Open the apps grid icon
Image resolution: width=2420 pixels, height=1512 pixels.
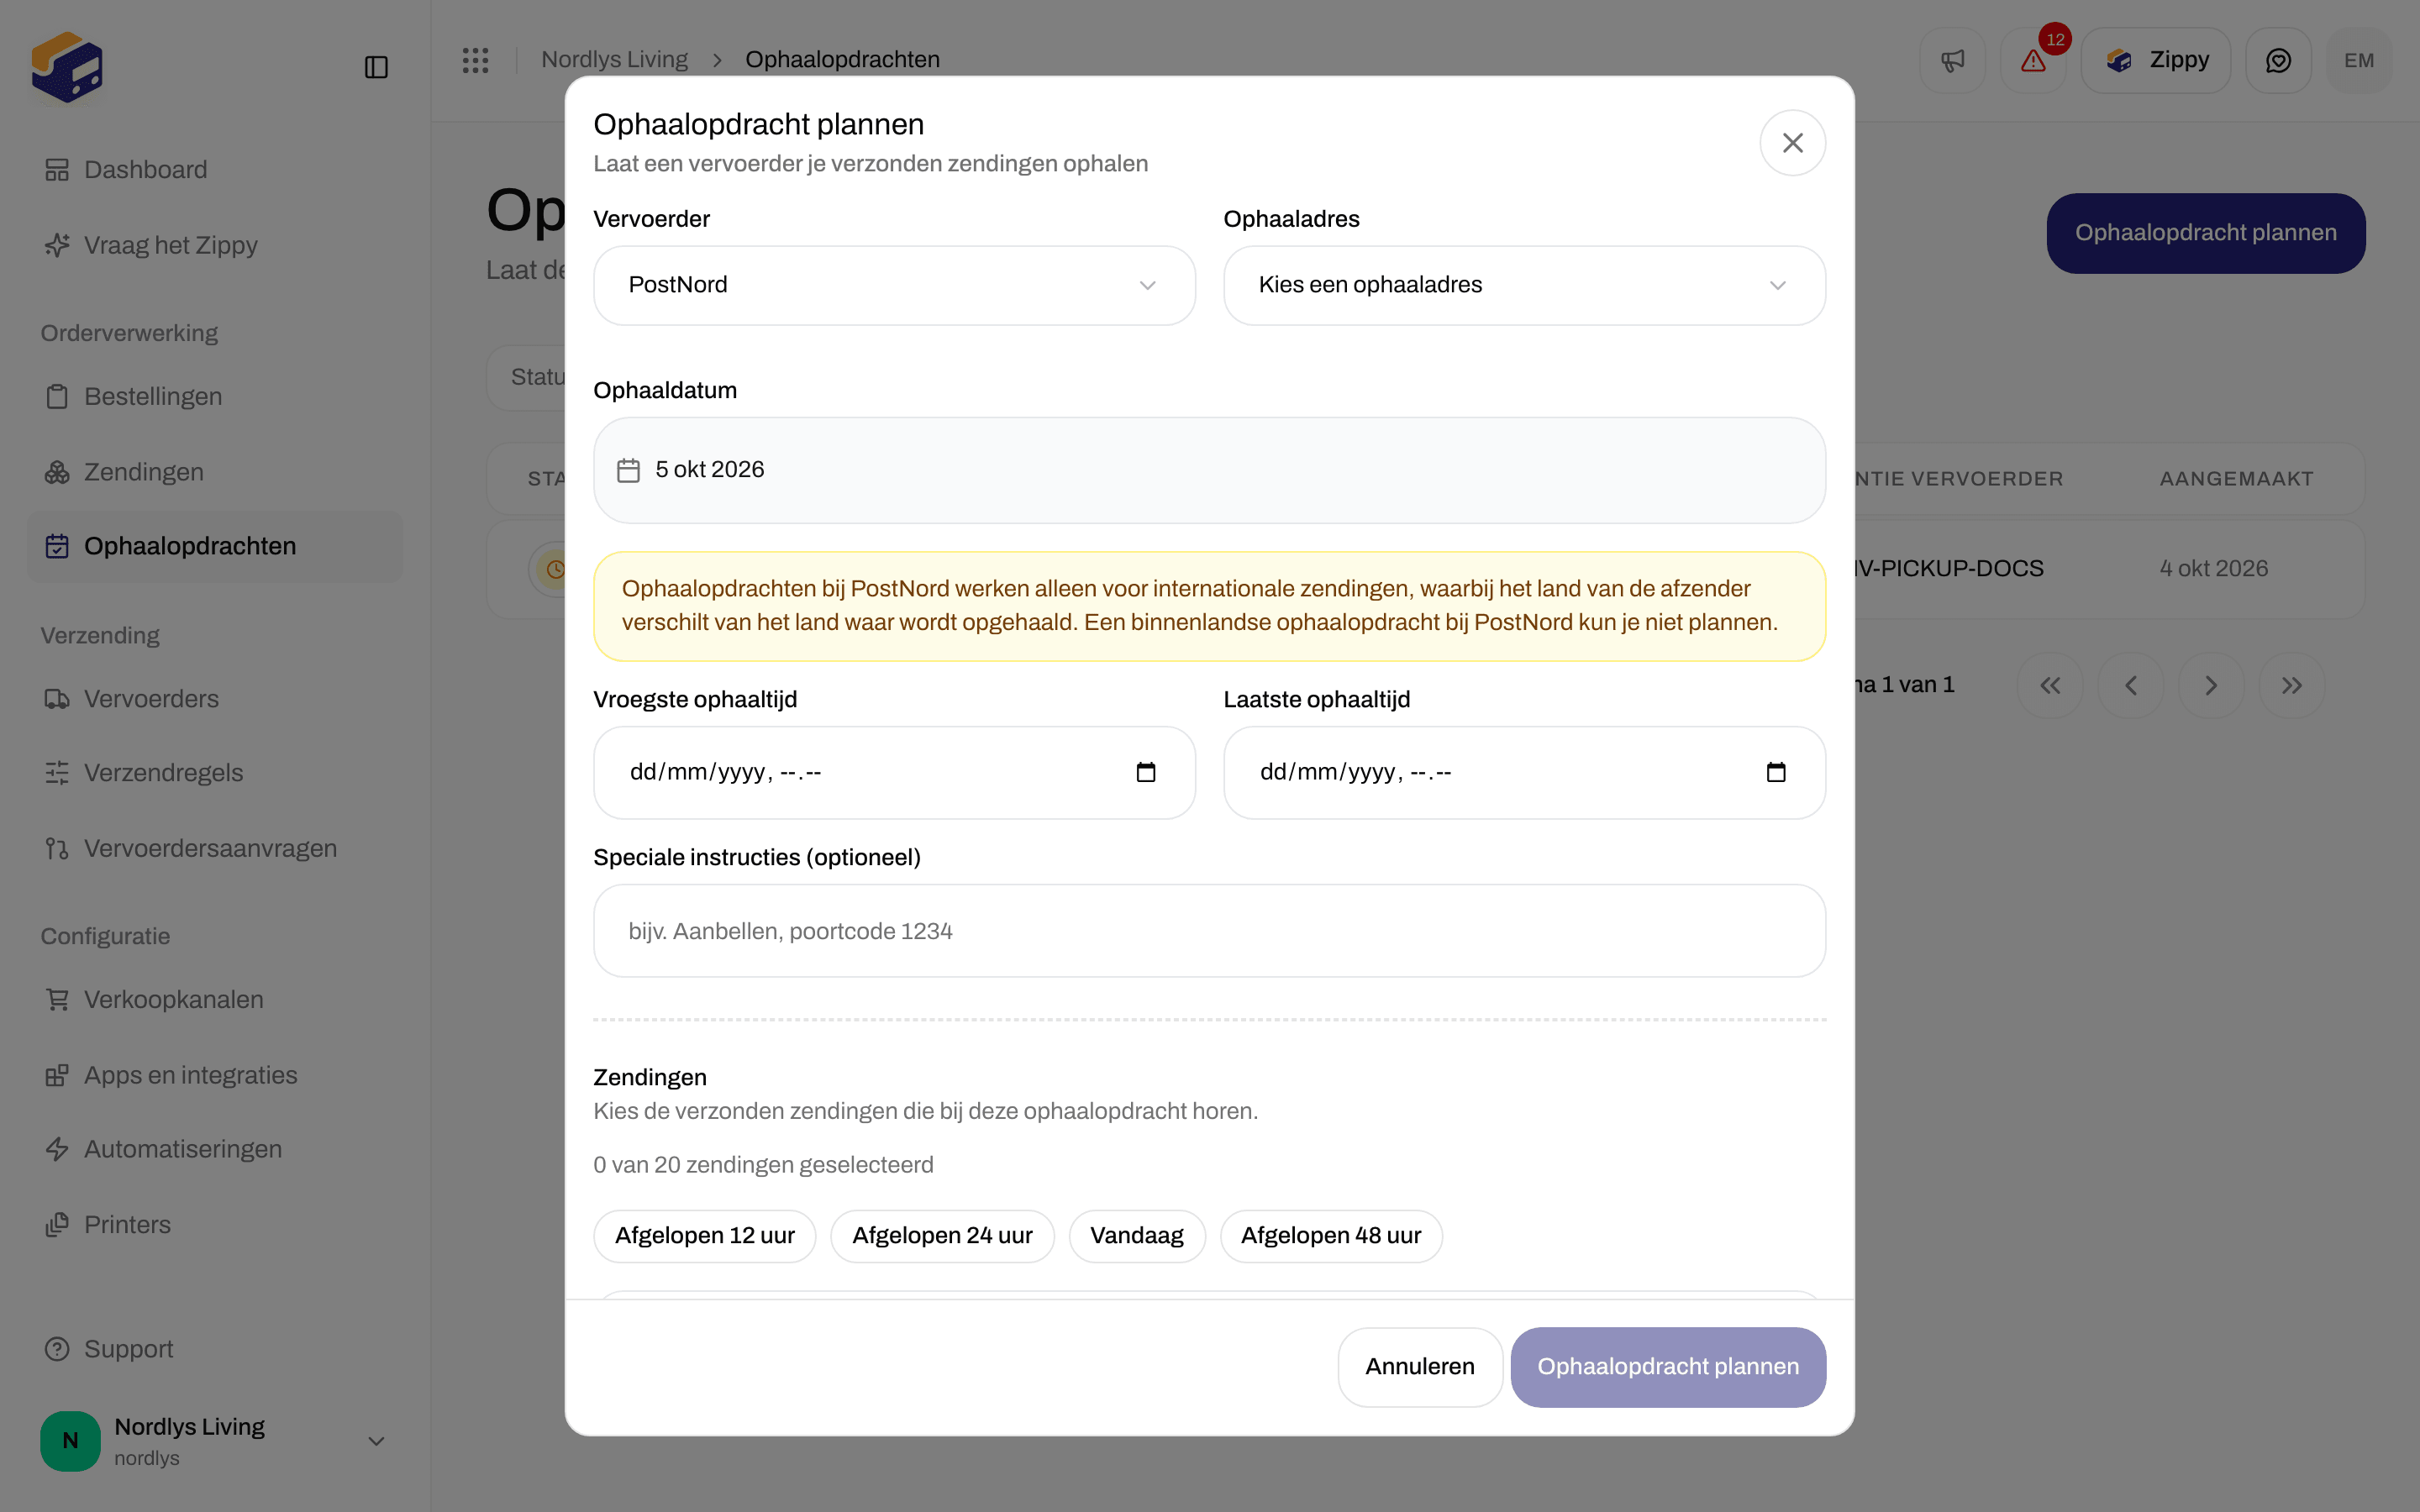coord(475,60)
